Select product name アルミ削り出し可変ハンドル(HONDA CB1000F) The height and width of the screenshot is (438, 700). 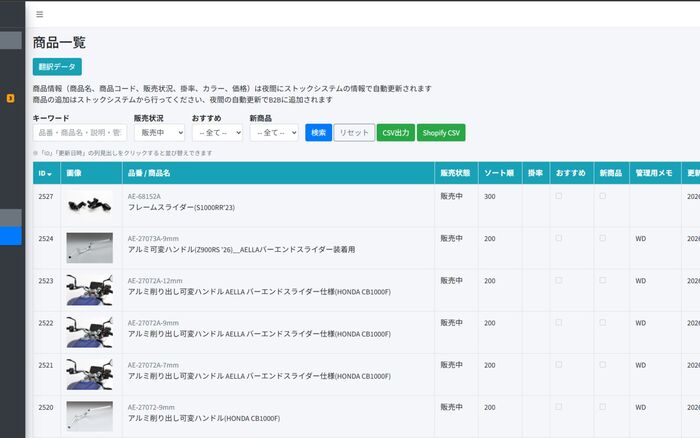[204, 418]
